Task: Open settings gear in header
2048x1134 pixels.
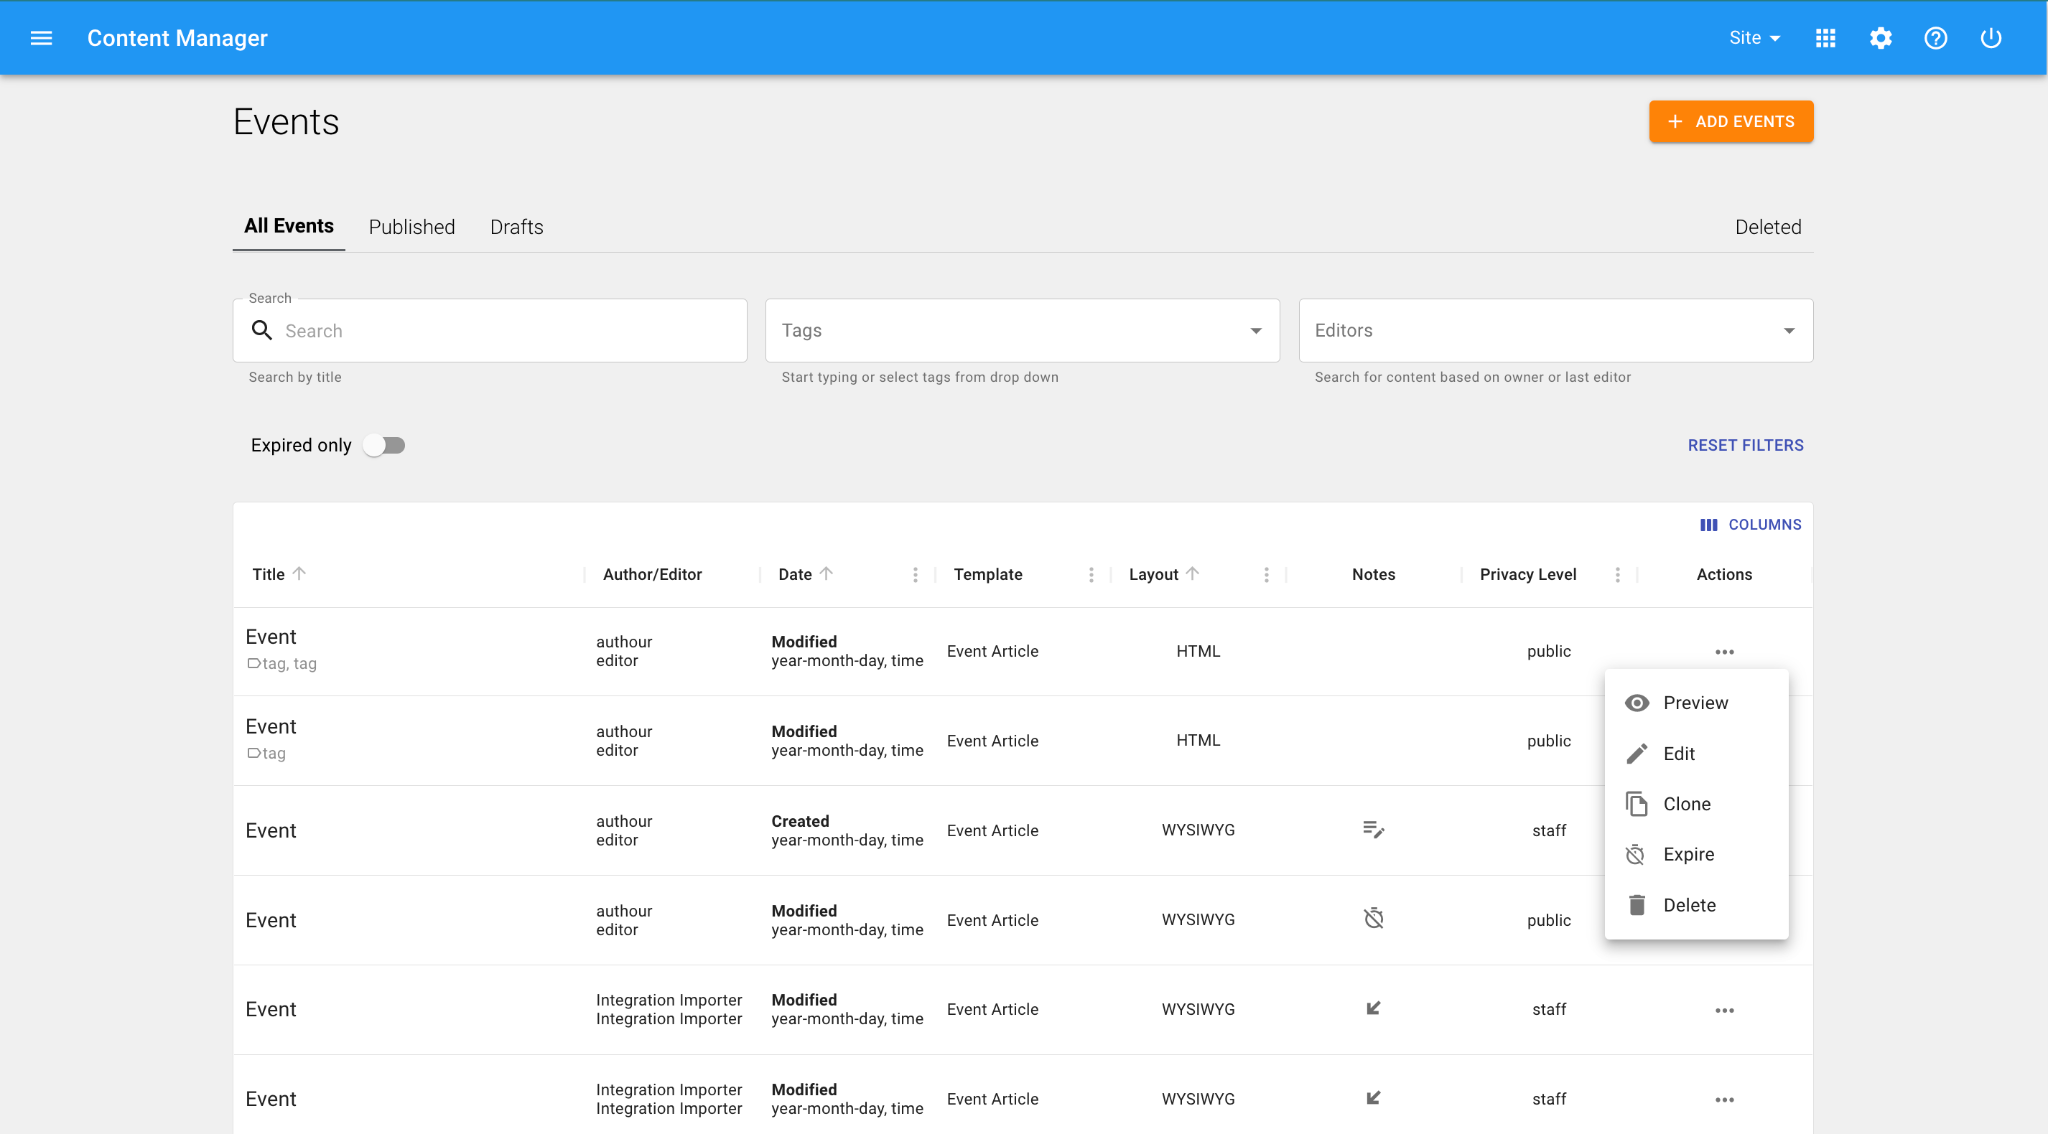Action: [1880, 38]
